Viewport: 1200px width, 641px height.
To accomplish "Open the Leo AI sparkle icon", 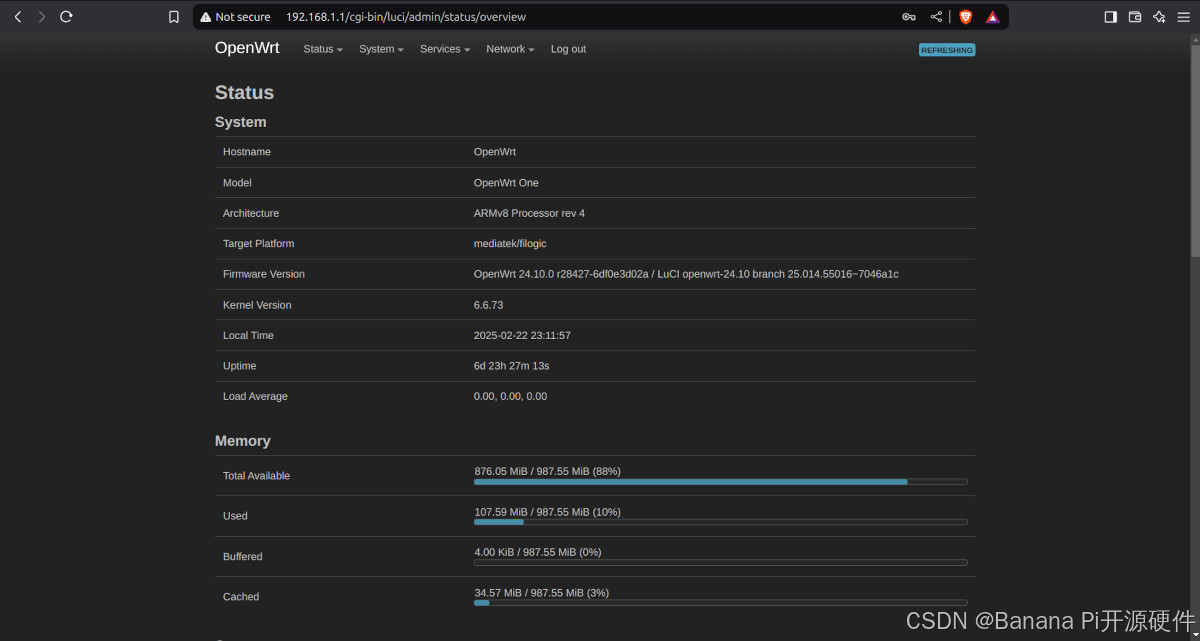I will tap(1159, 17).
